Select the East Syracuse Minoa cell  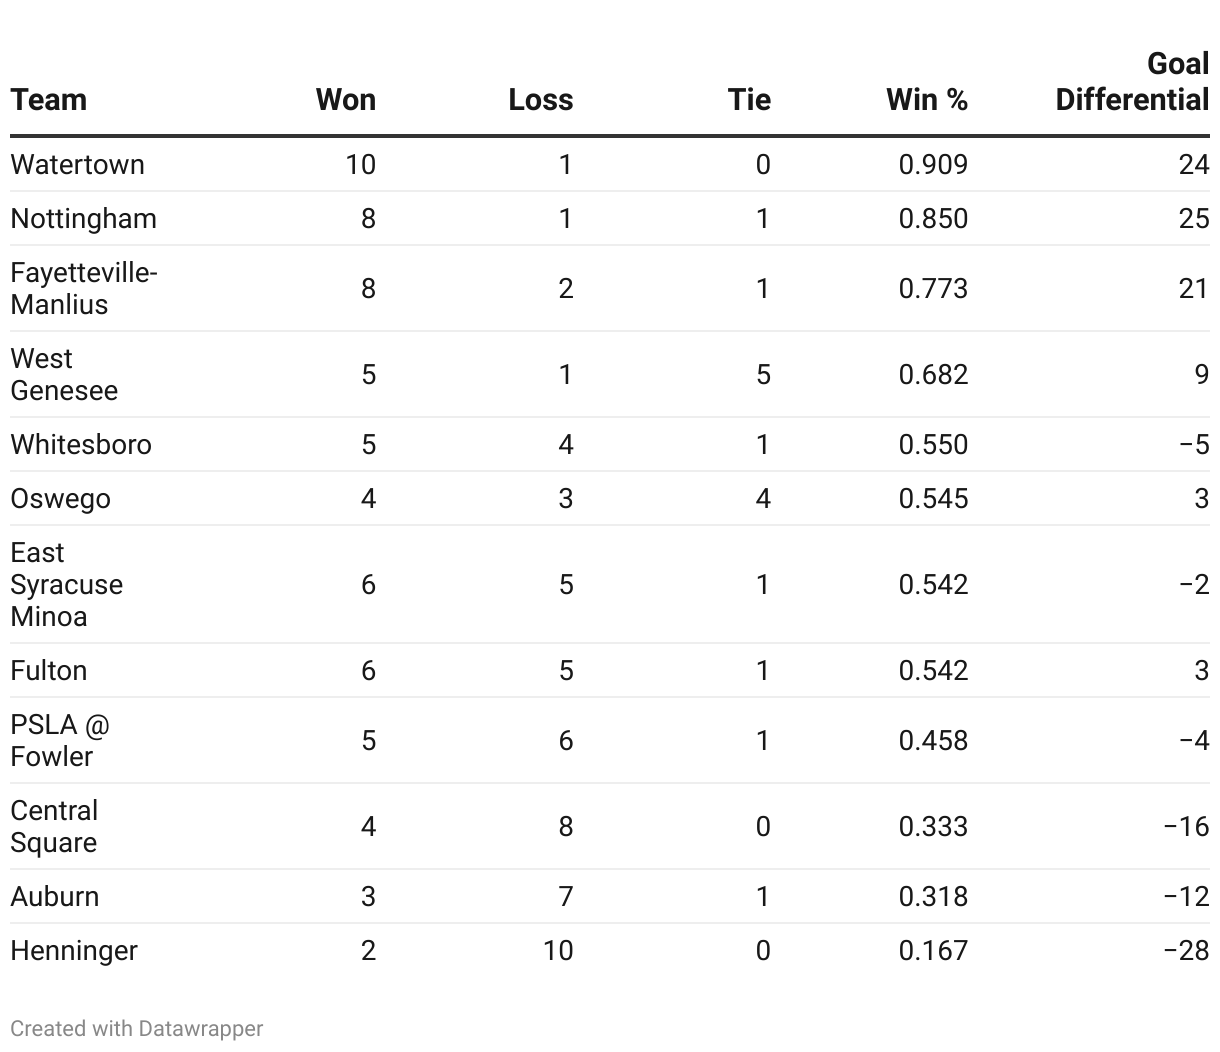point(66,584)
